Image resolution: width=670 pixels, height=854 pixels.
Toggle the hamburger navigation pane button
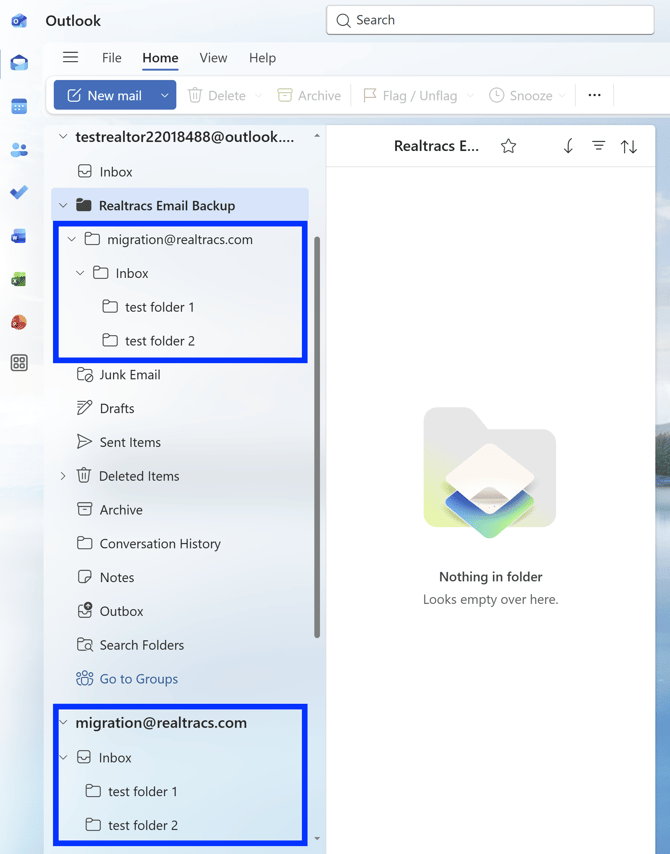(x=70, y=57)
